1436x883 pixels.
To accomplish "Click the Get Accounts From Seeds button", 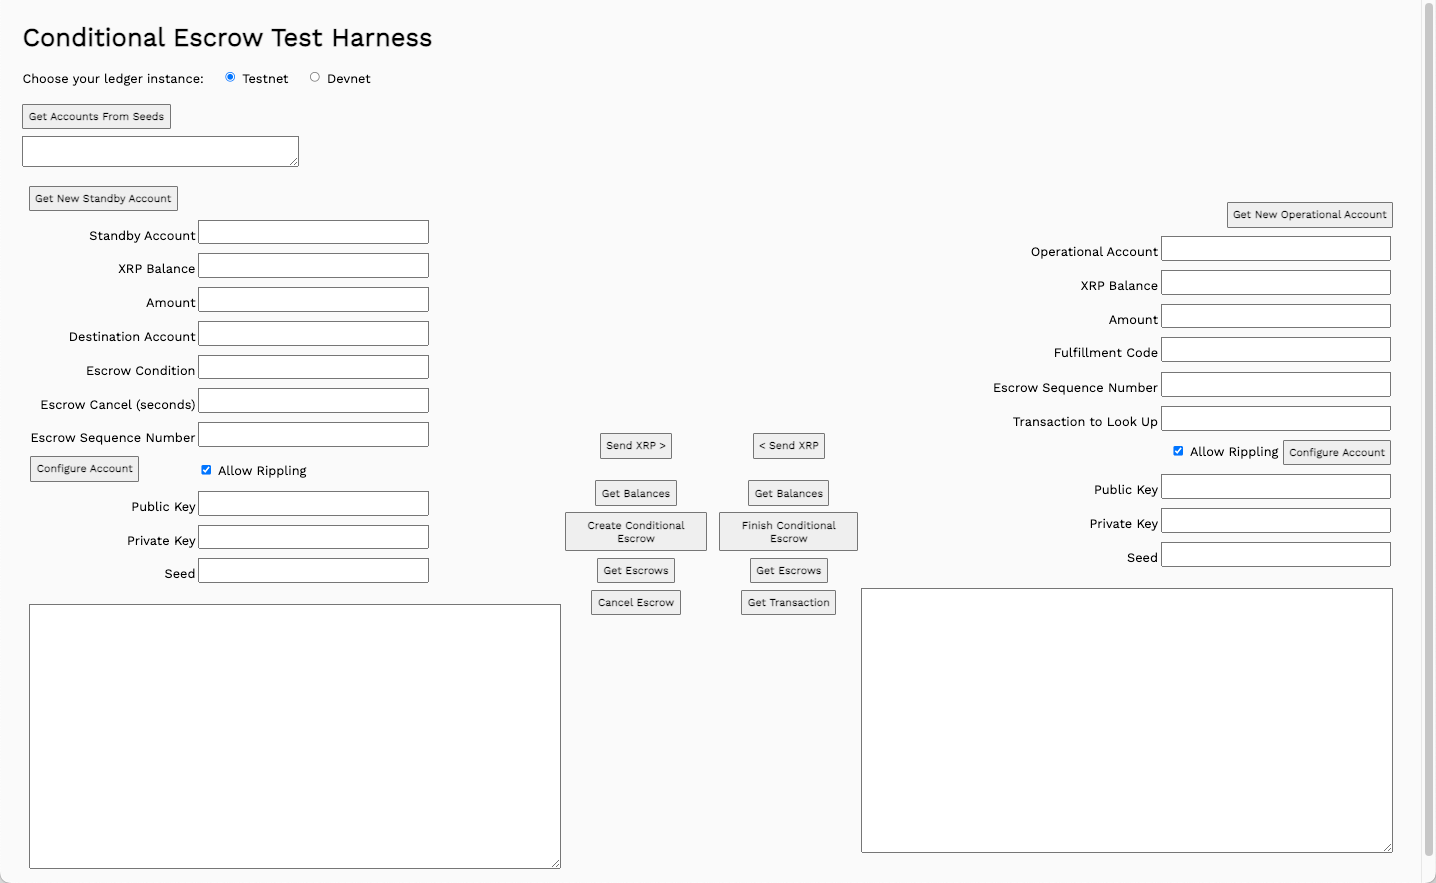I will 95,116.
